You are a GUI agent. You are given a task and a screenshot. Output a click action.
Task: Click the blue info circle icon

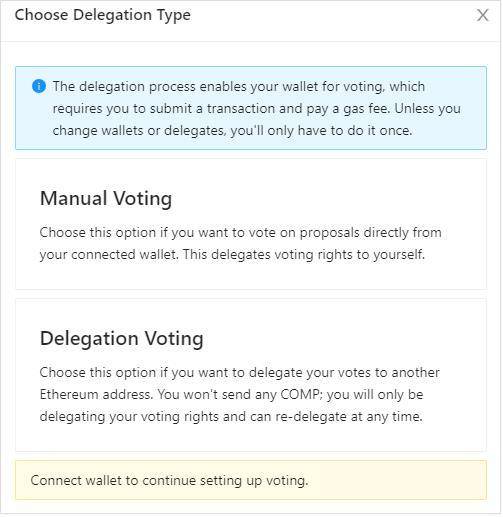pyautogui.click(x=39, y=86)
